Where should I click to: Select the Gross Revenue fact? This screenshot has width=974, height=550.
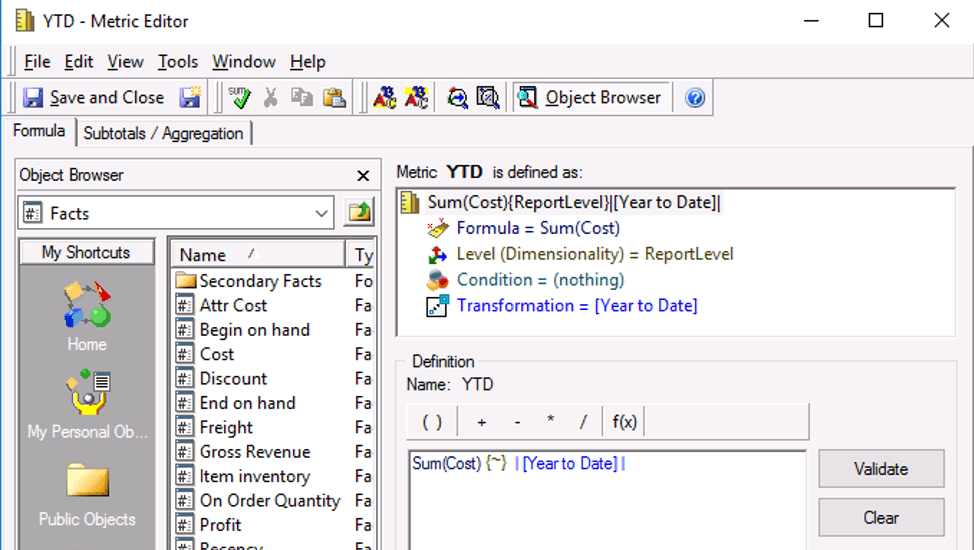(254, 452)
